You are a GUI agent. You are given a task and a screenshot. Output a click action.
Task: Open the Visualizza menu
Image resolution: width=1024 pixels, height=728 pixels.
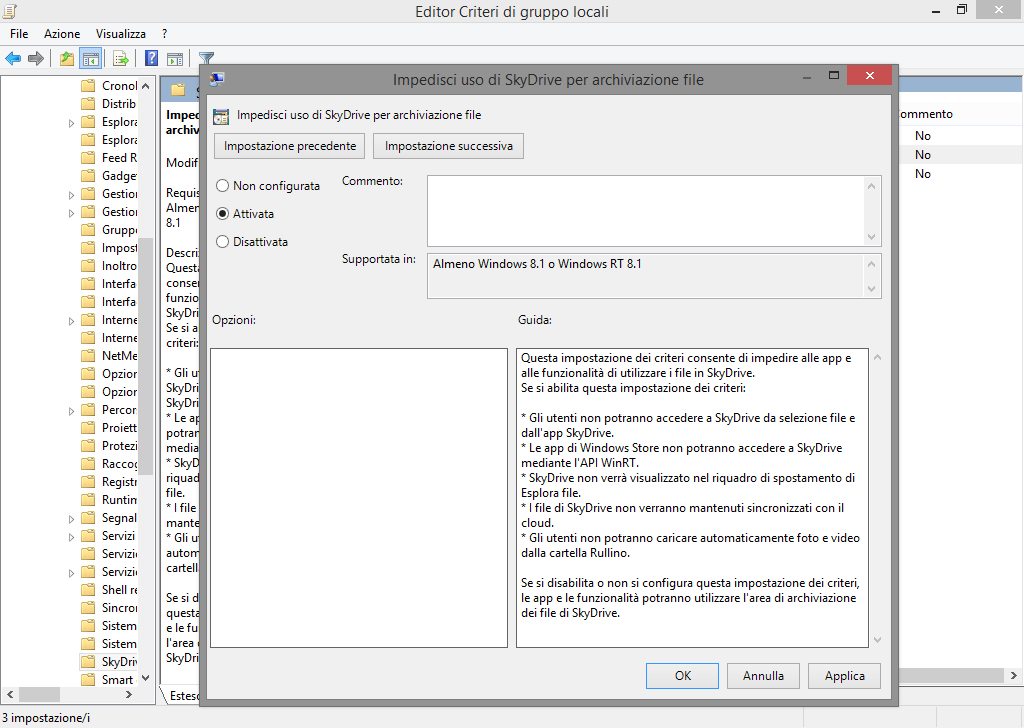[121, 34]
